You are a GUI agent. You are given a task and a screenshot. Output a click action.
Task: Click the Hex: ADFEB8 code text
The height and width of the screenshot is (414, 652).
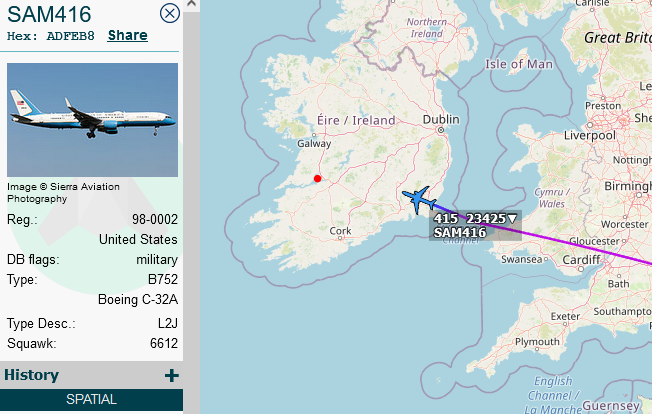pos(51,36)
